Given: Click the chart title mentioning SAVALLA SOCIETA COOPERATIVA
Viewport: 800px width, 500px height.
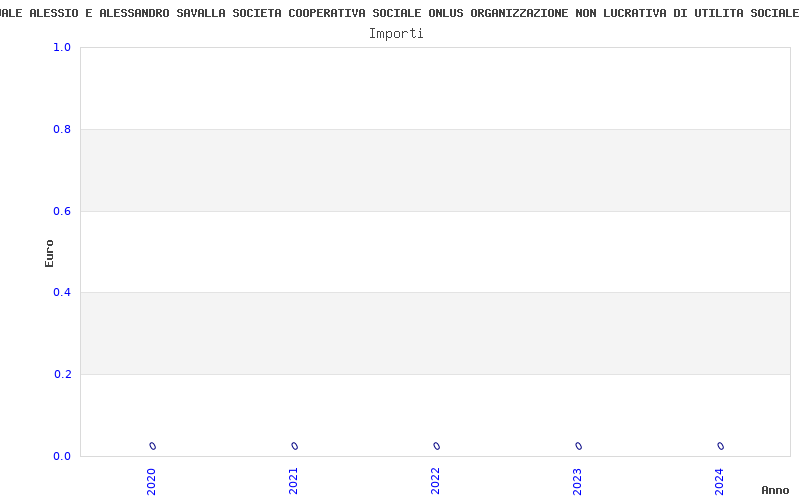Looking at the screenshot, I should [400, 13].
